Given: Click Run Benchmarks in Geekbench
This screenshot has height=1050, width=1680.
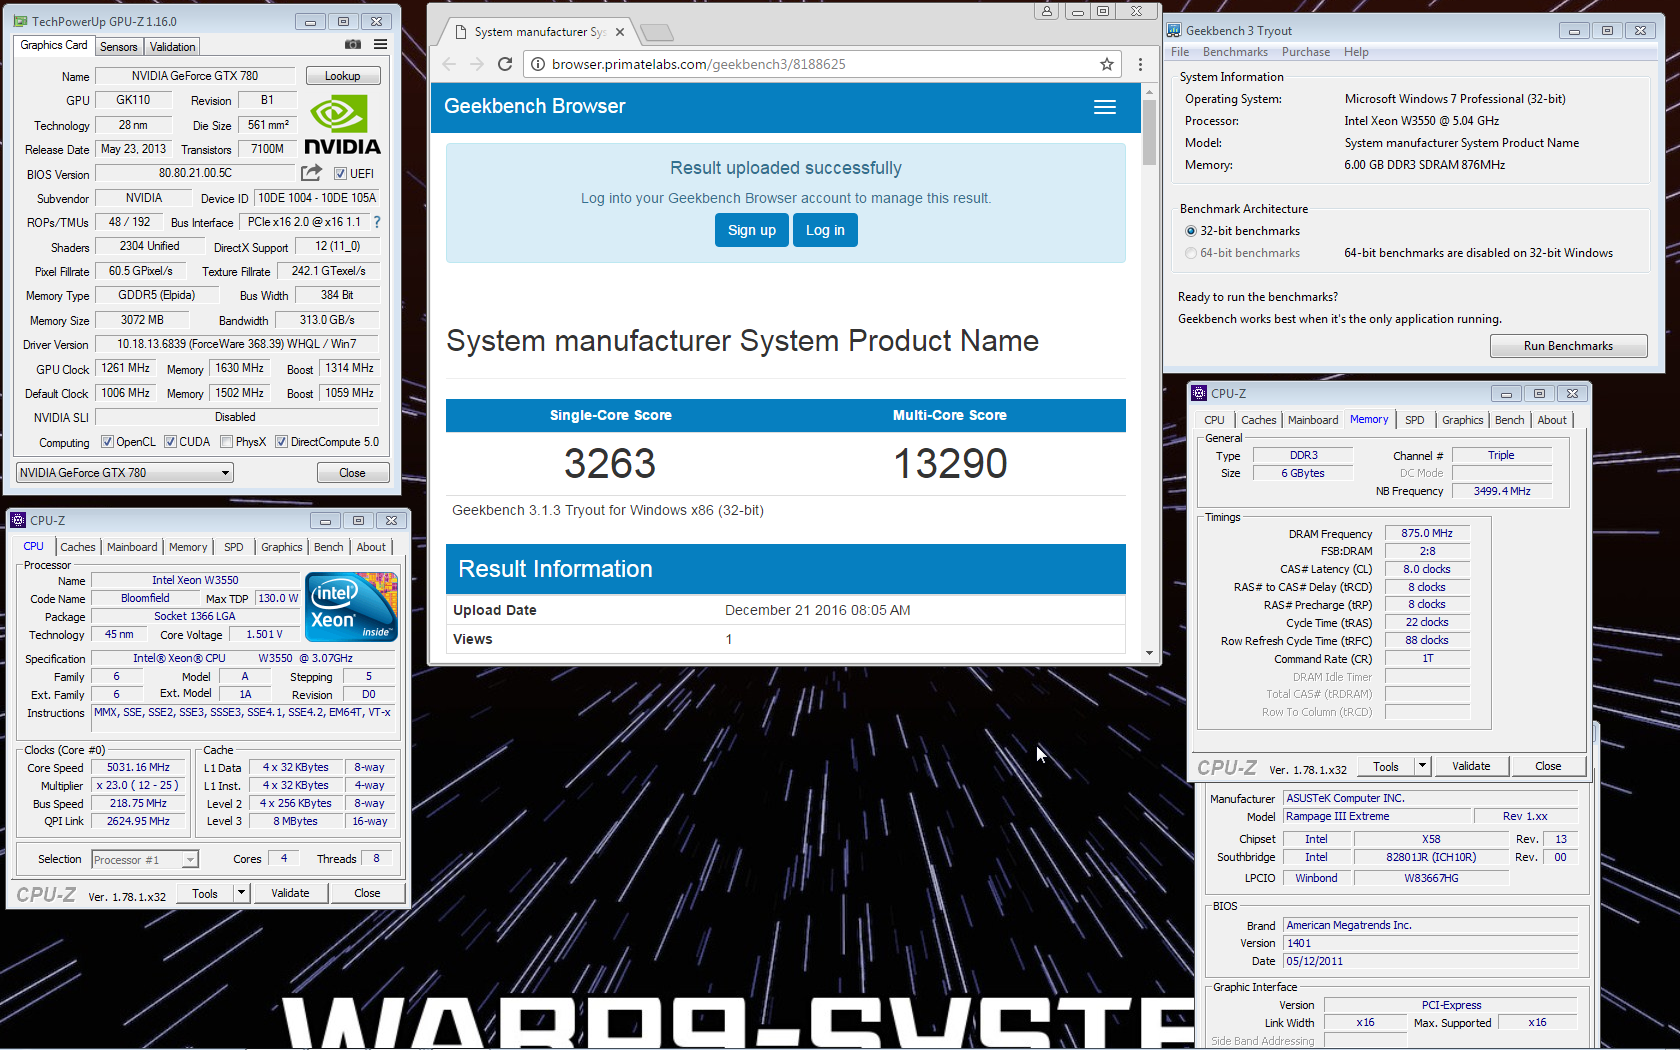Looking at the screenshot, I should tap(1568, 345).
